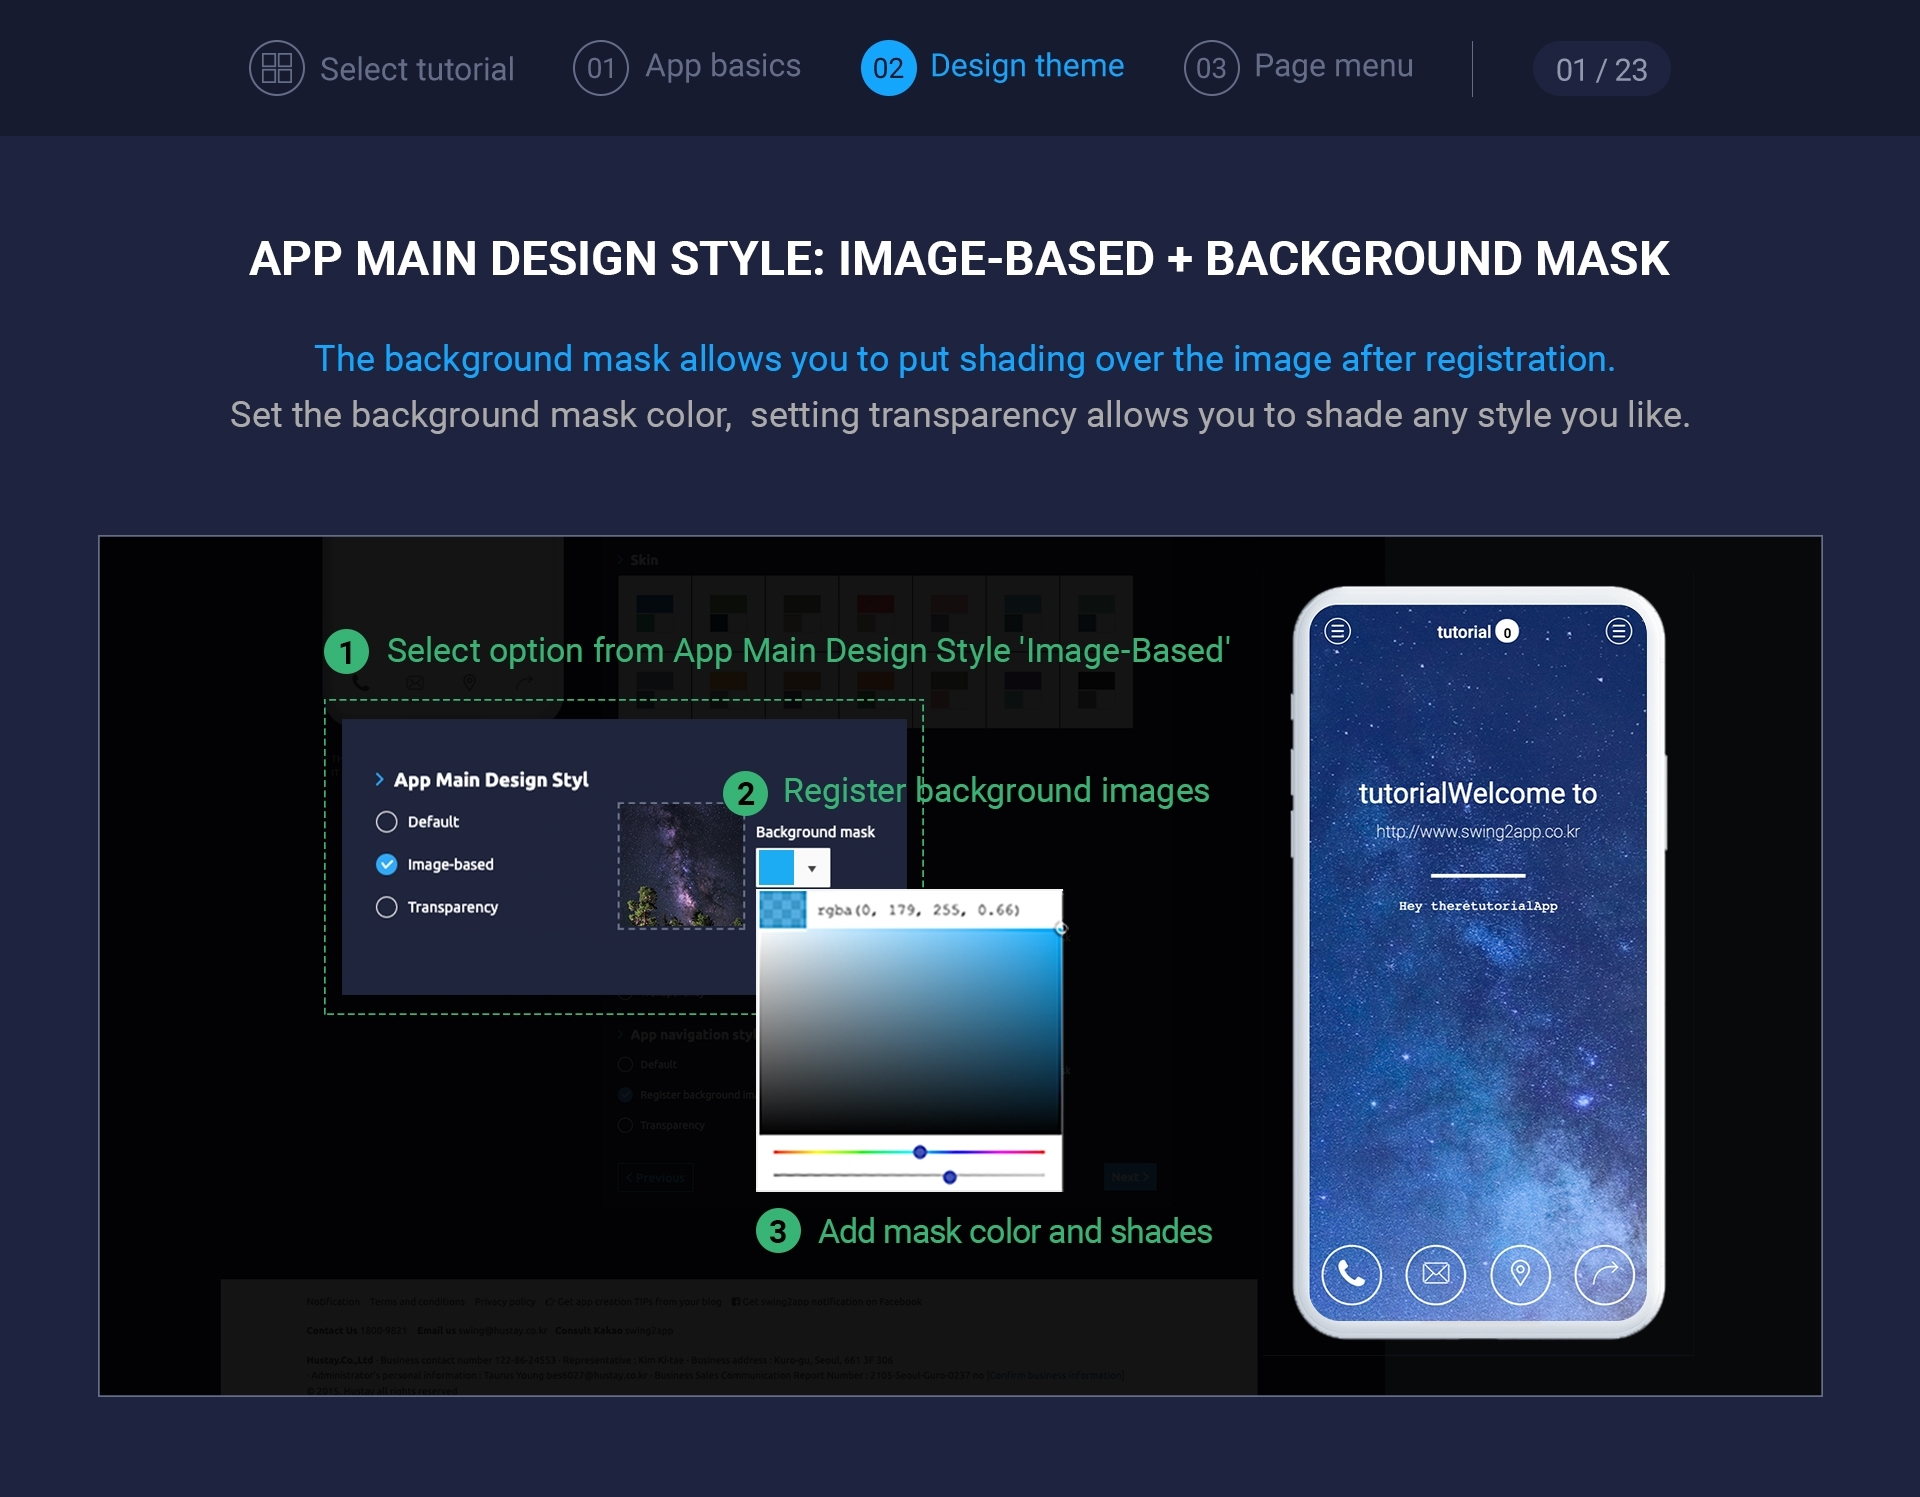This screenshot has height=1497, width=1920.
Task: Click the starry background image thumbnail
Action: (x=681, y=866)
